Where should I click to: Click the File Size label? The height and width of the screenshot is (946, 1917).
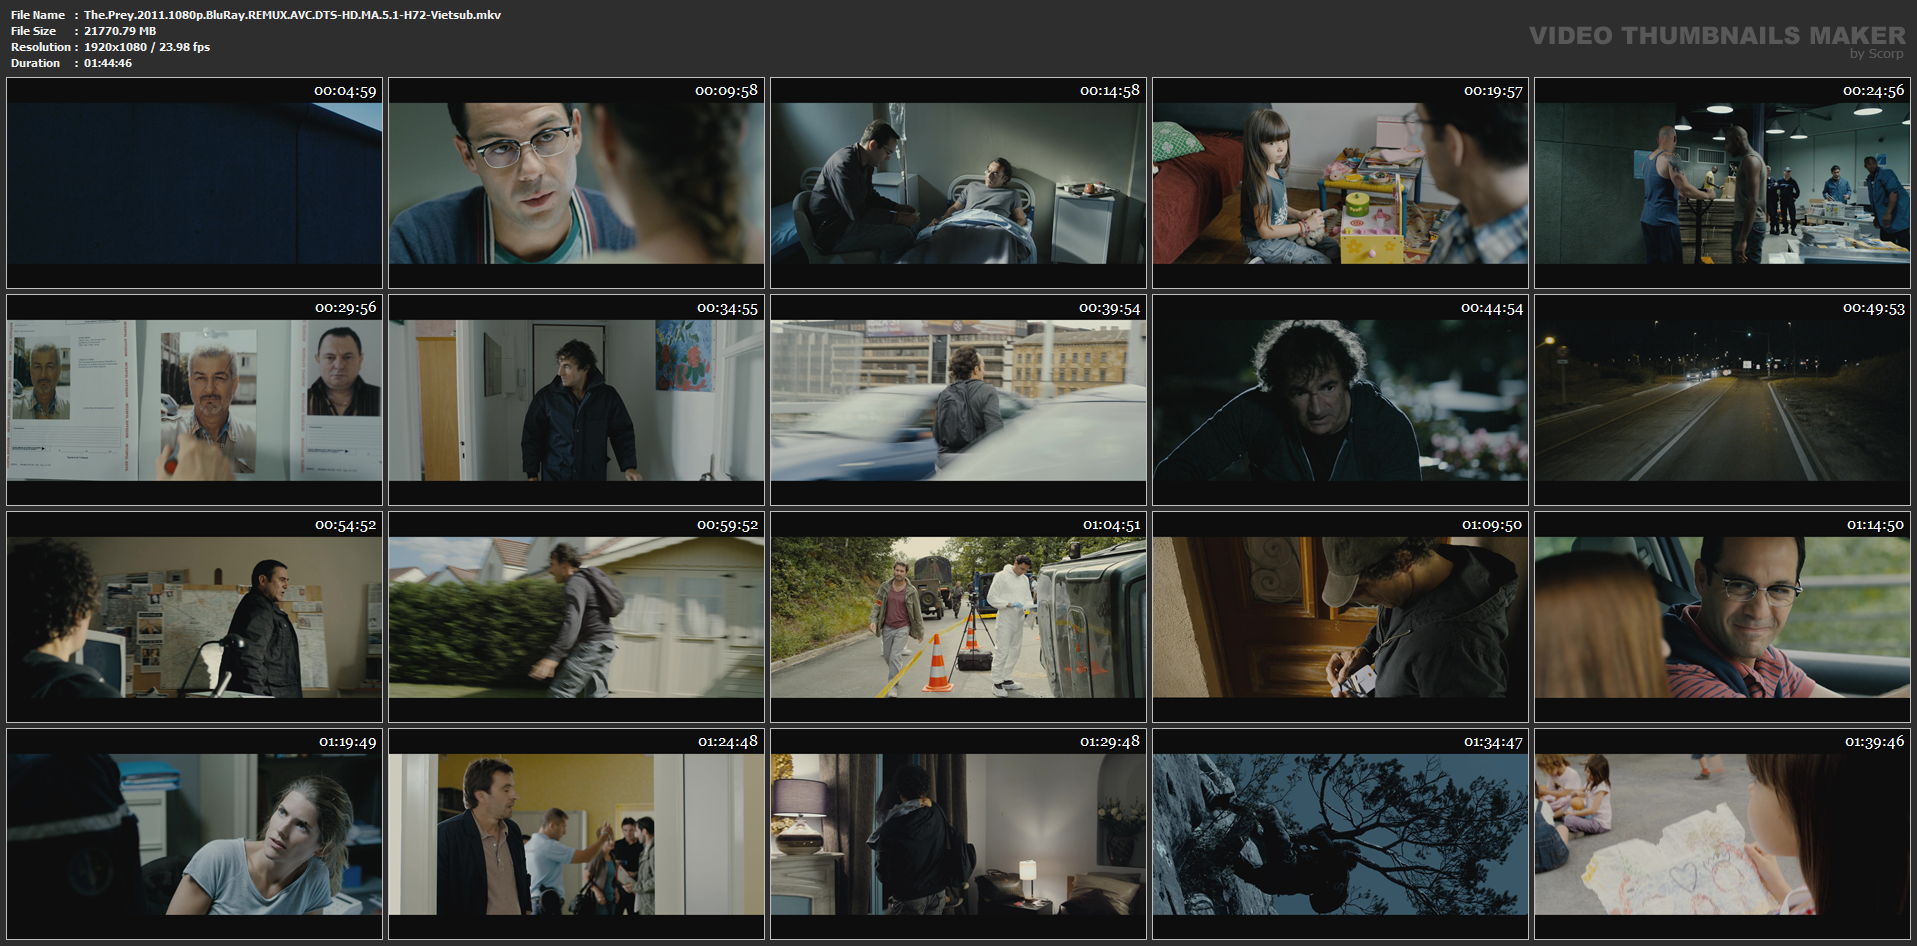tap(34, 31)
